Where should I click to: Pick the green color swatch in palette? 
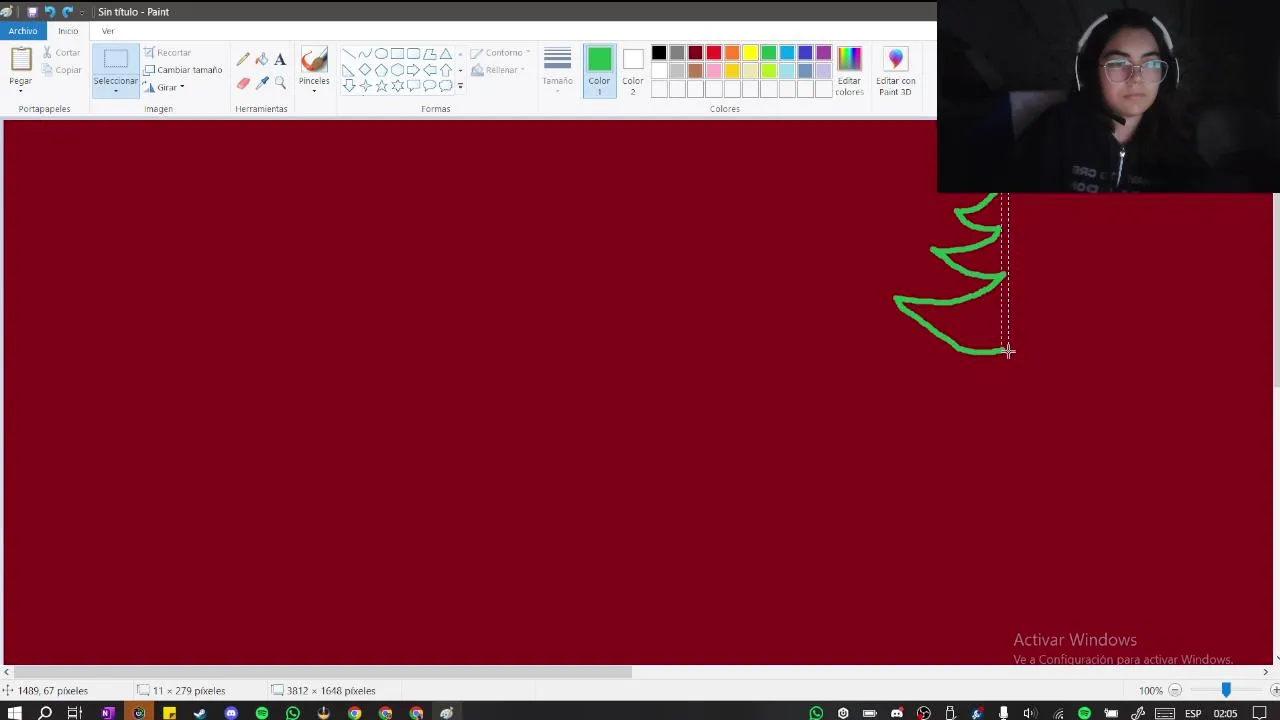tap(768, 53)
